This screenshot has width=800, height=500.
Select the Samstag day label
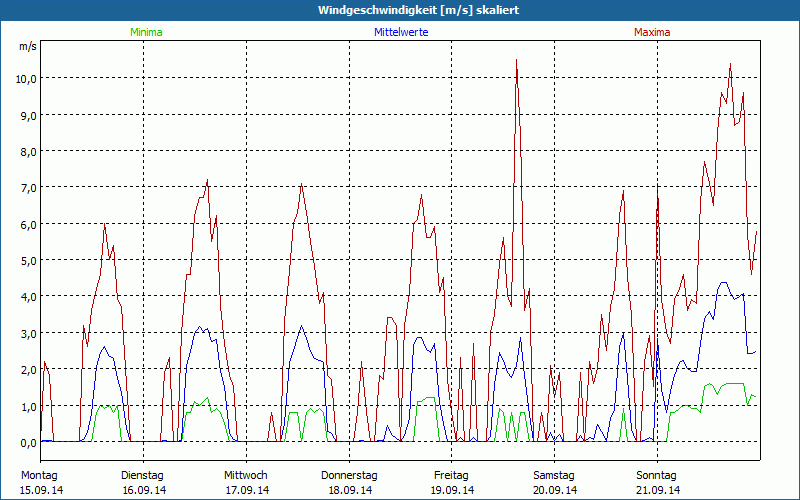pos(554,475)
